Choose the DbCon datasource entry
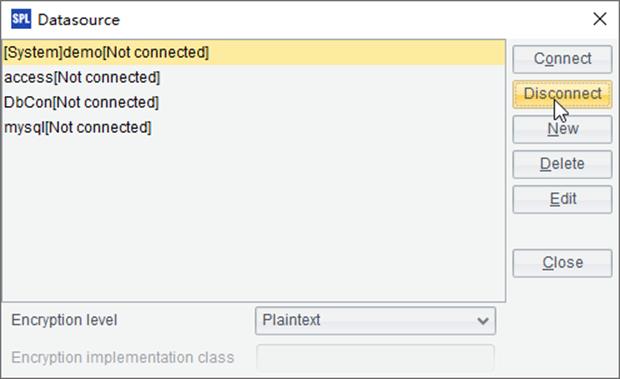 (x=253, y=102)
